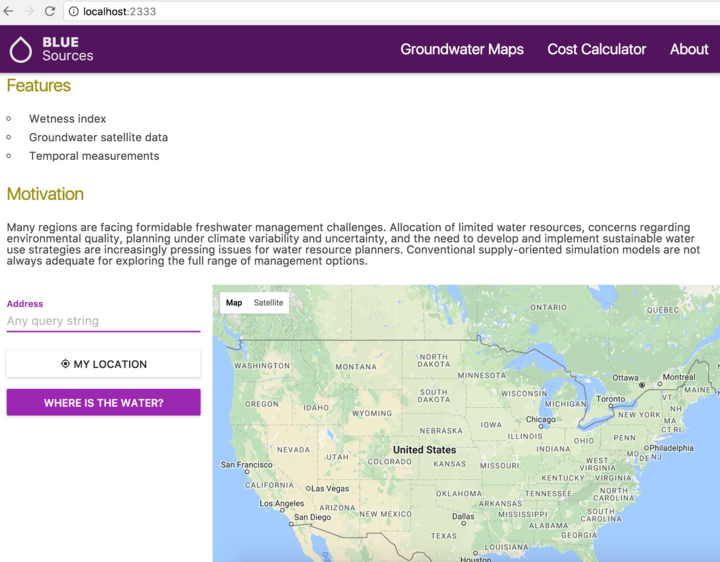The image size is (720, 562).
Task: Click the site info icon in address bar
Action: coord(73,11)
